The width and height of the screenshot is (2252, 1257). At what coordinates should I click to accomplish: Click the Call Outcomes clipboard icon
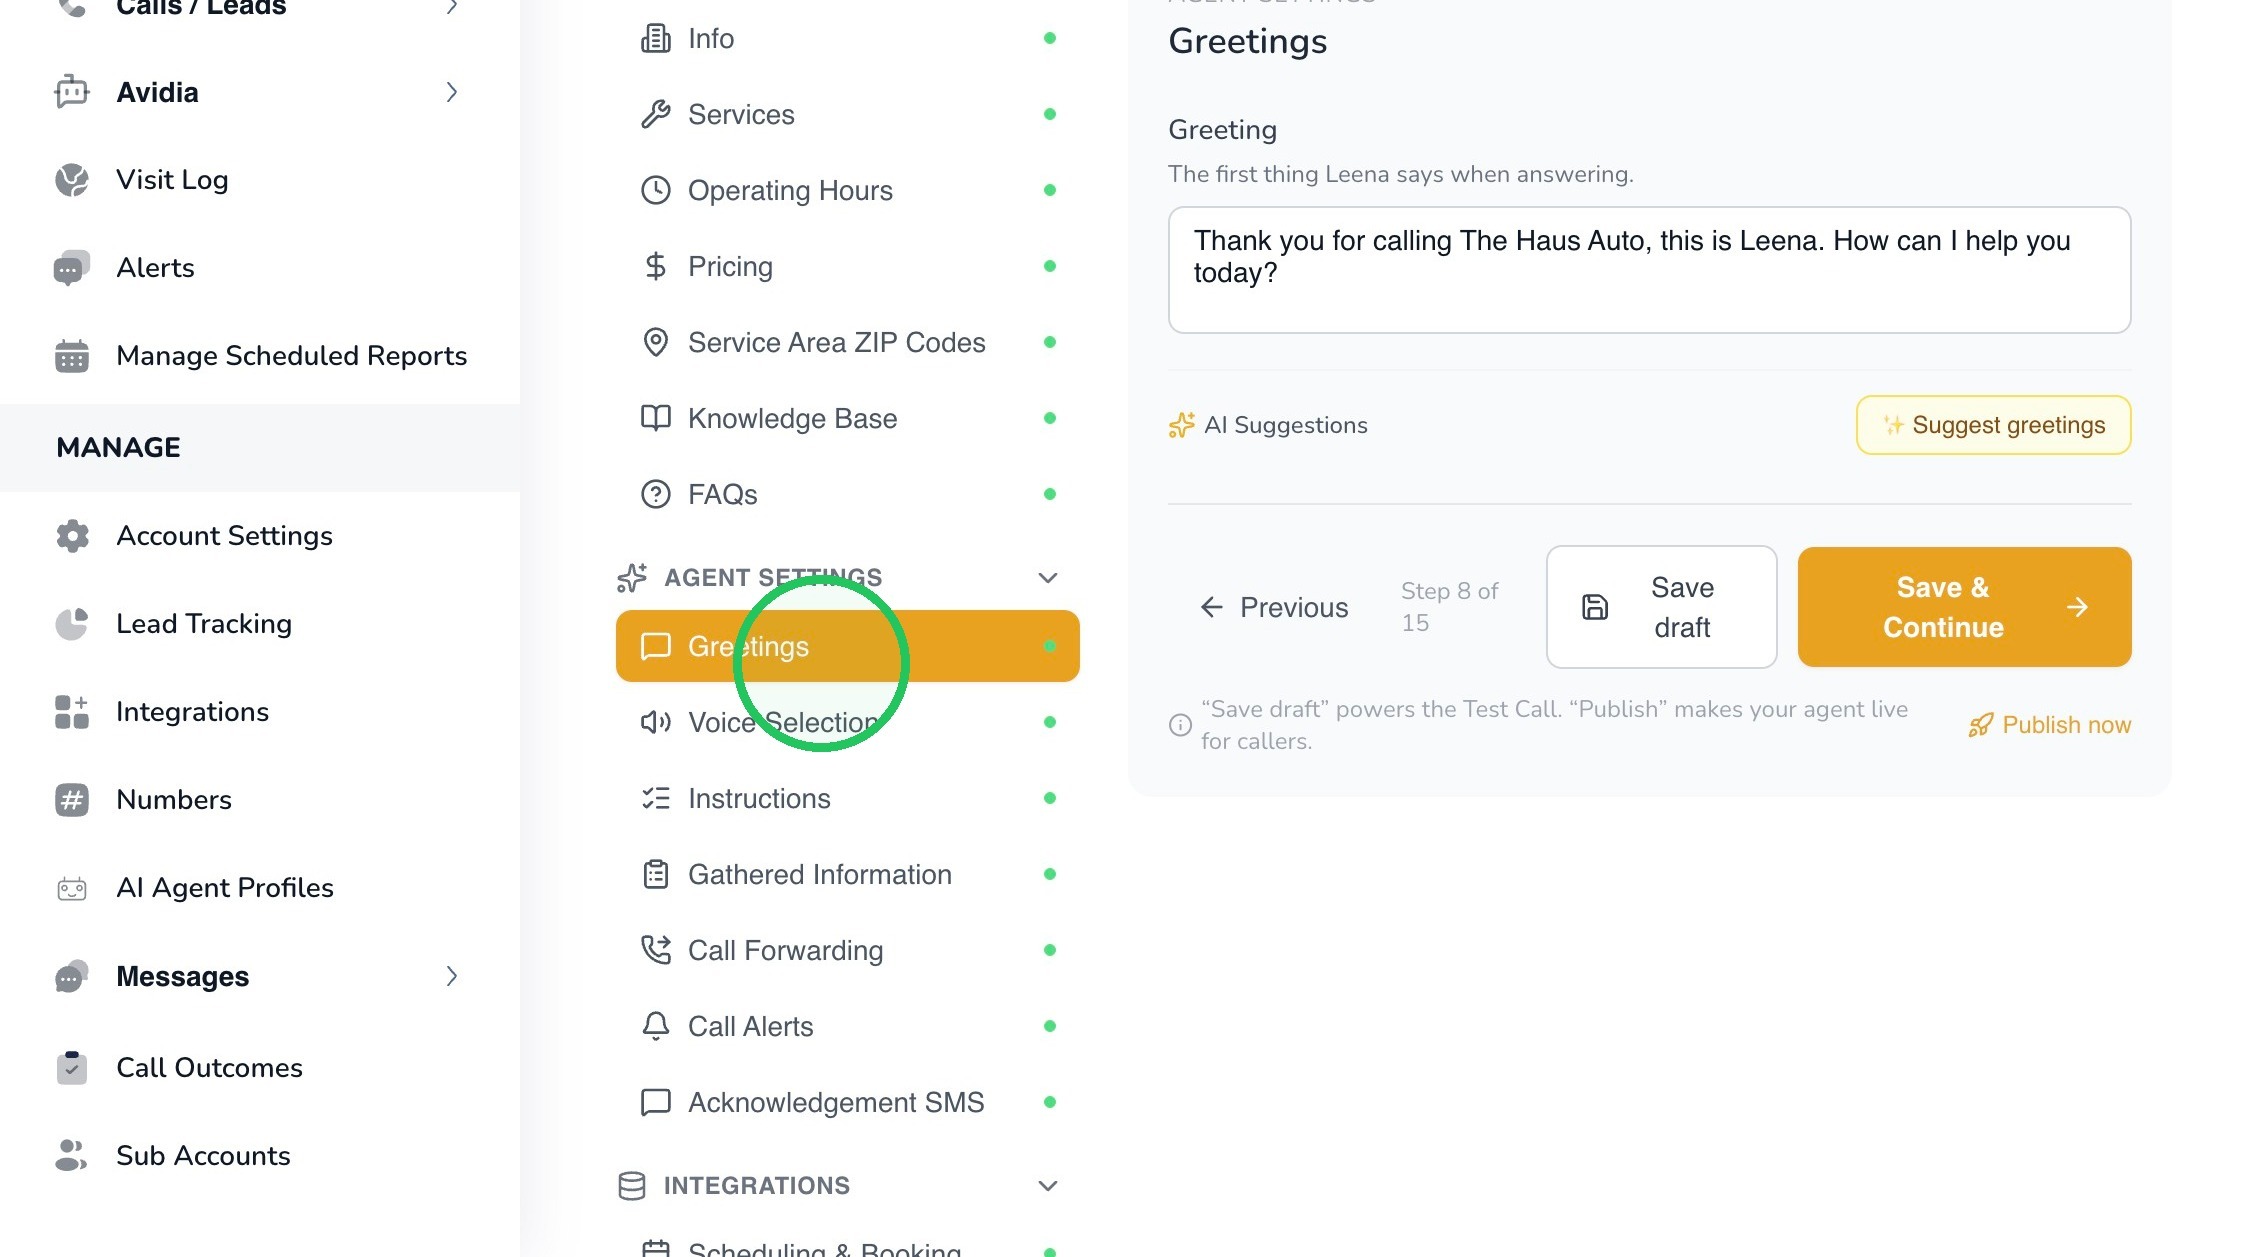point(72,1068)
